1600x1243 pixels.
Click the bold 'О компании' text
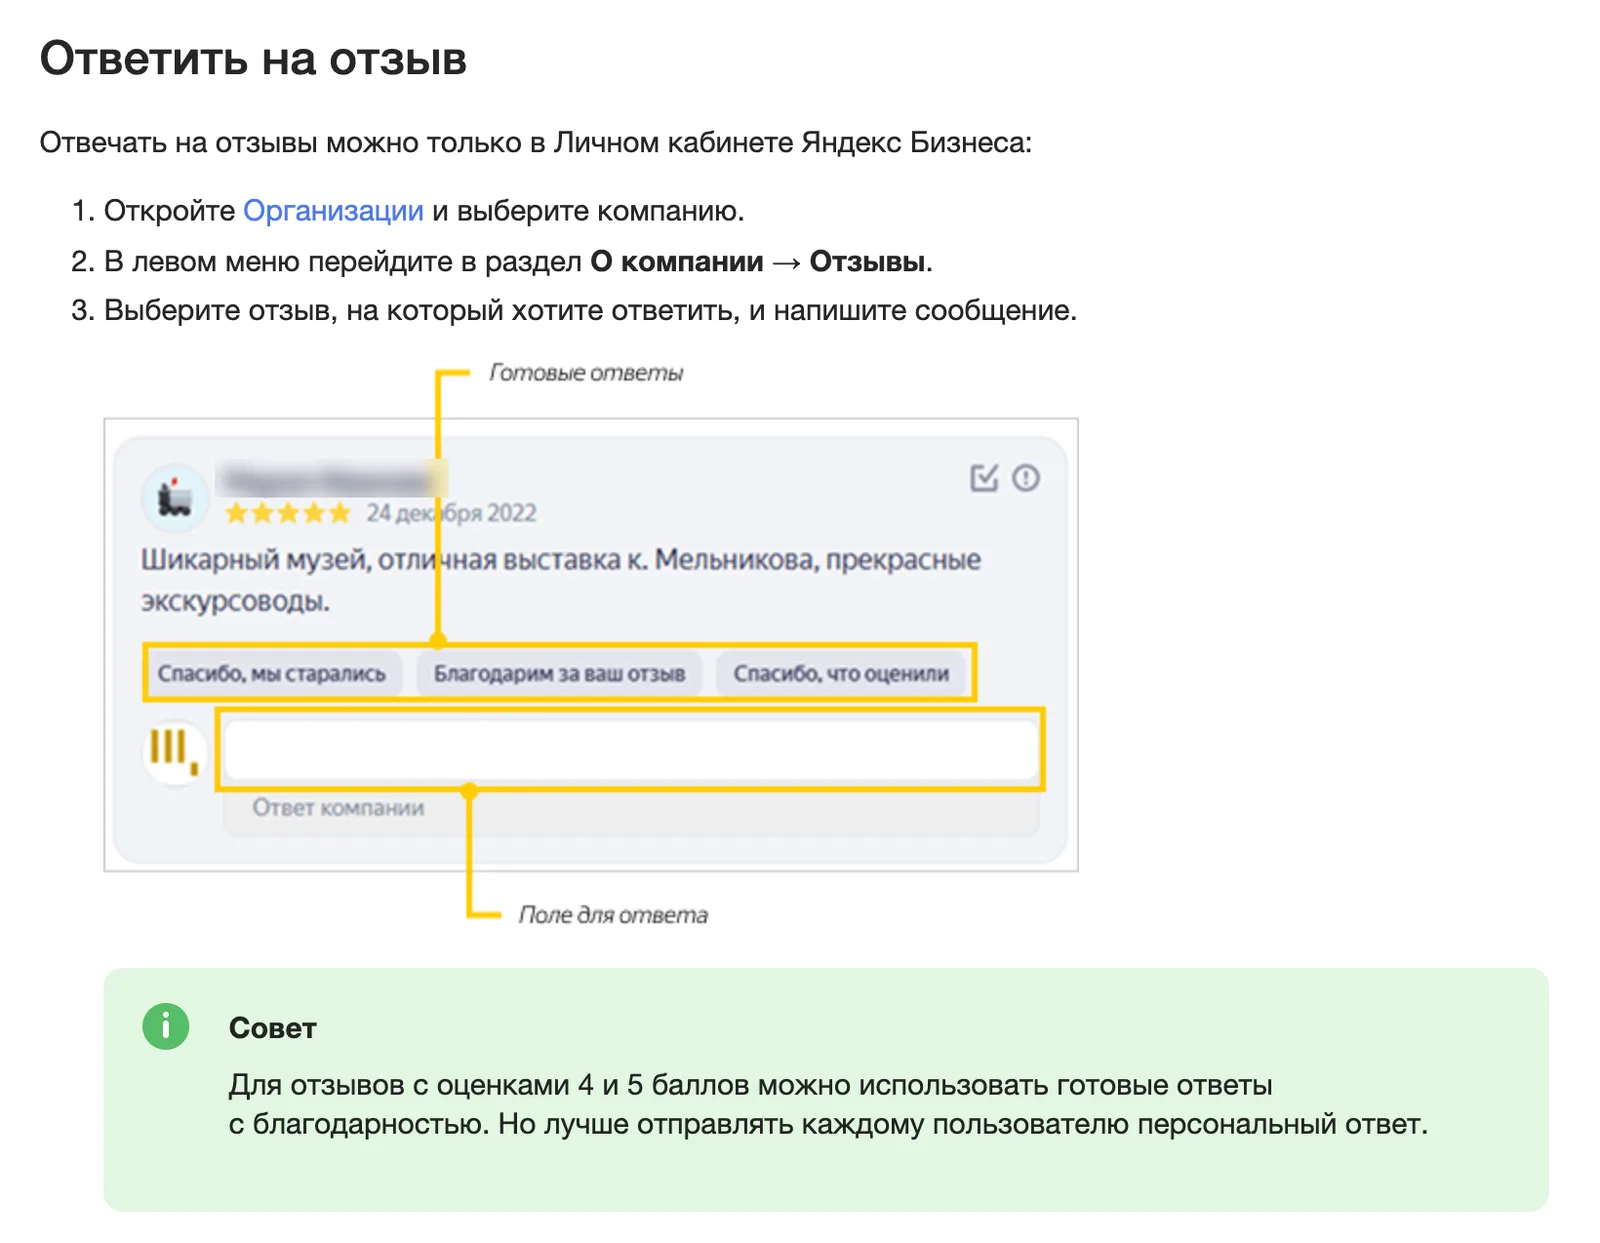pos(677,261)
